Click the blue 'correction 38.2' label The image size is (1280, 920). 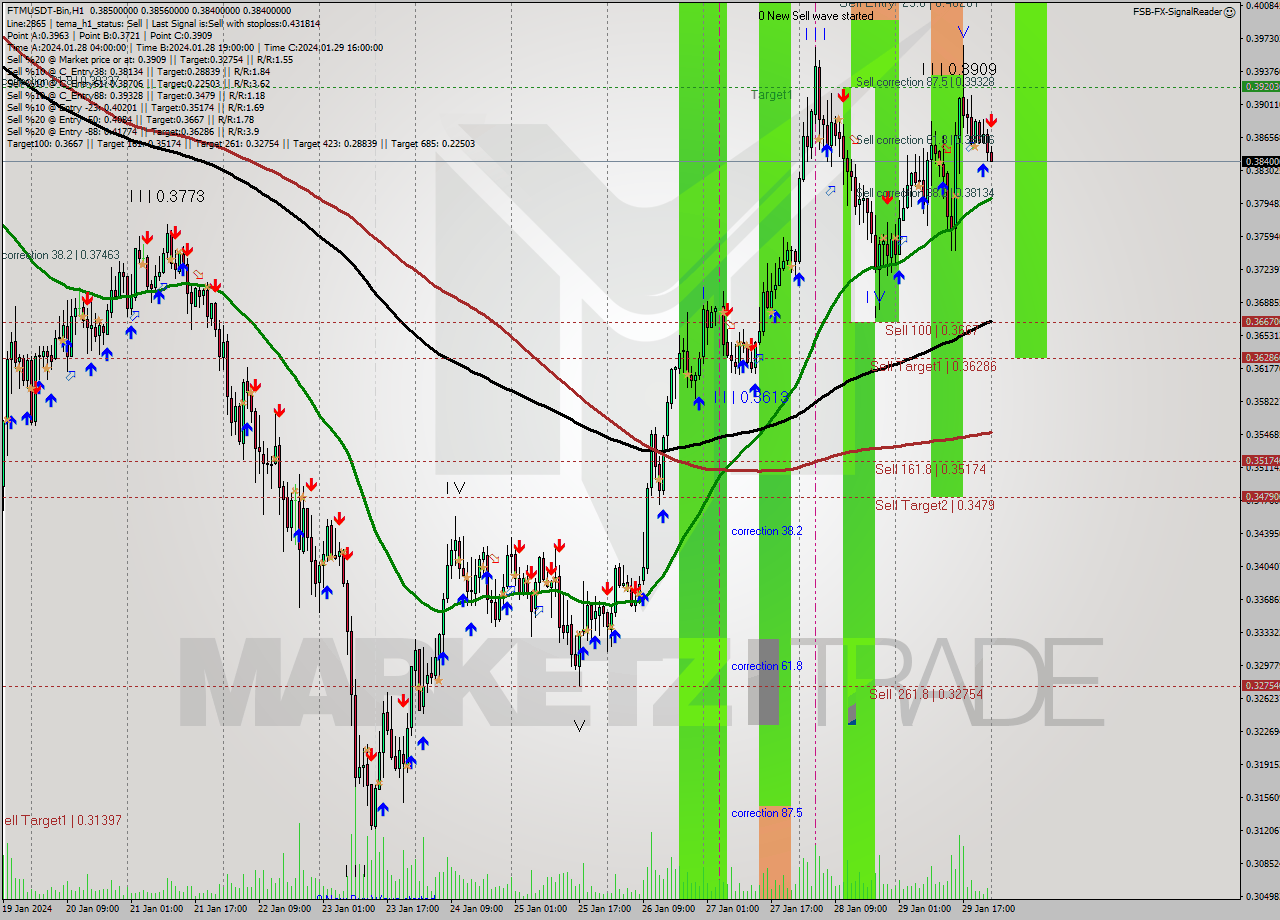tap(766, 531)
